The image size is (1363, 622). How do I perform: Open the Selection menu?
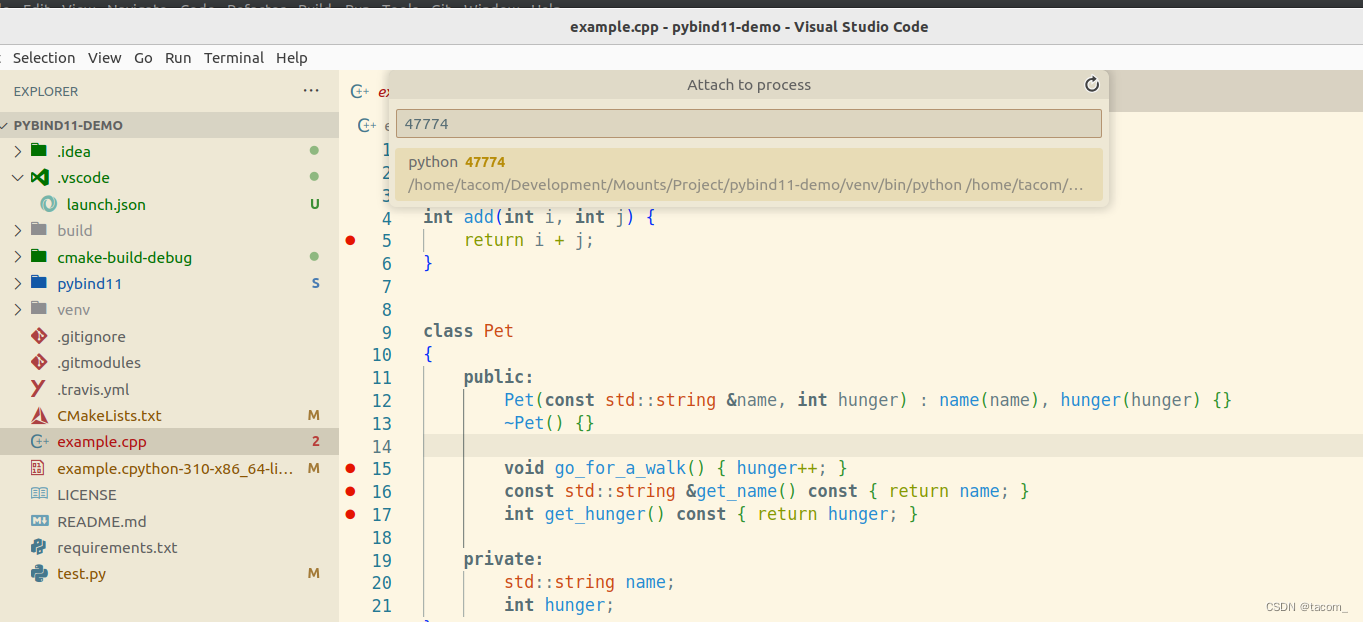pos(43,58)
